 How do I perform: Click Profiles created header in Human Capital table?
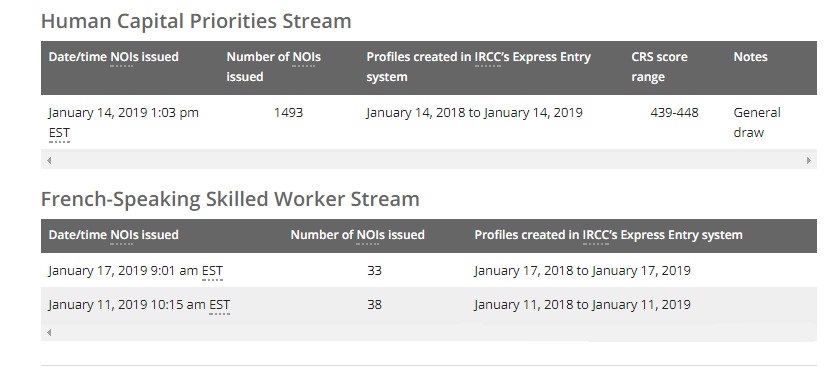point(478,67)
